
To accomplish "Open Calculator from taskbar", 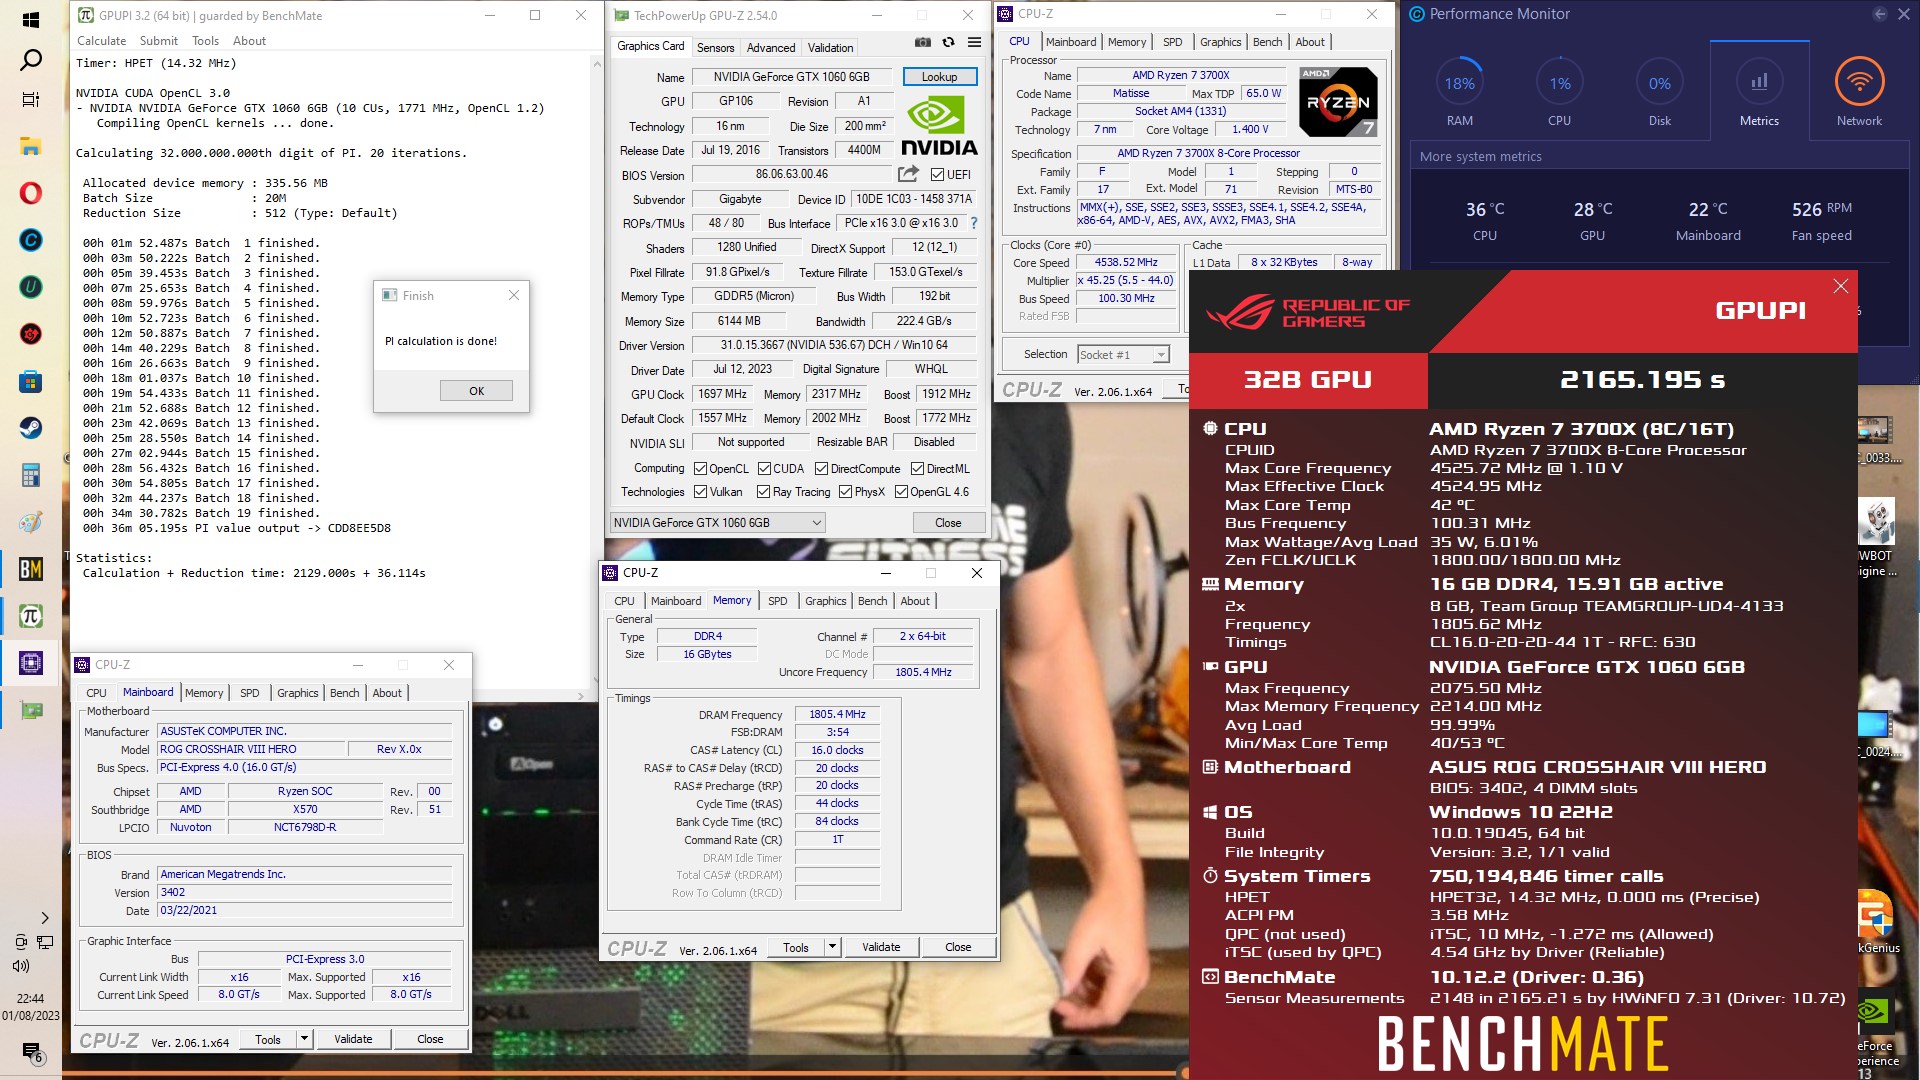I will click(x=31, y=474).
